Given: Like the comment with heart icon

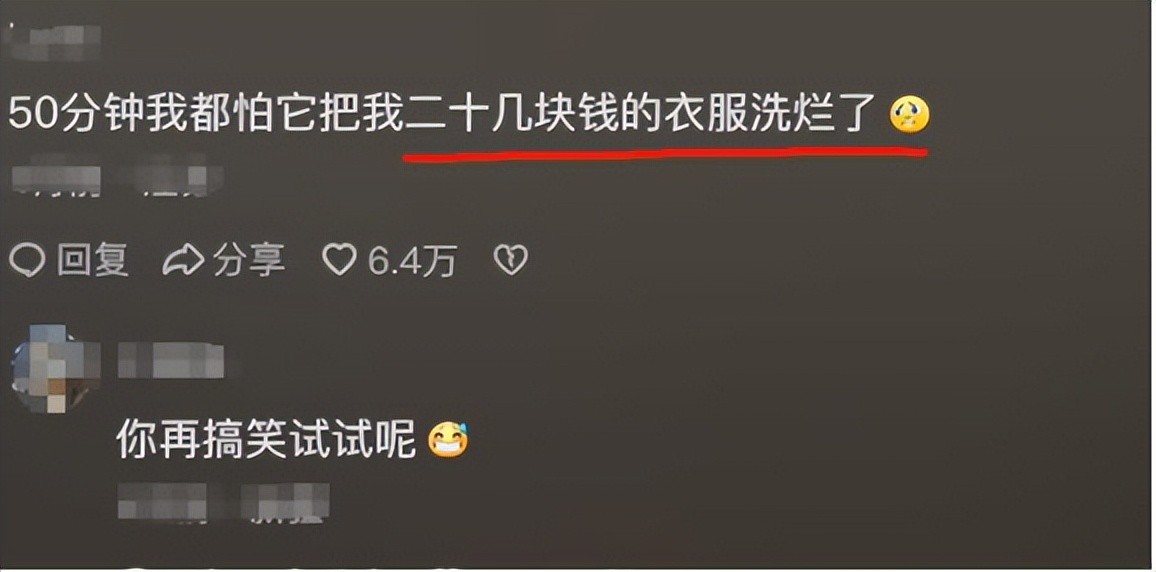Looking at the screenshot, I should (340, 260).
